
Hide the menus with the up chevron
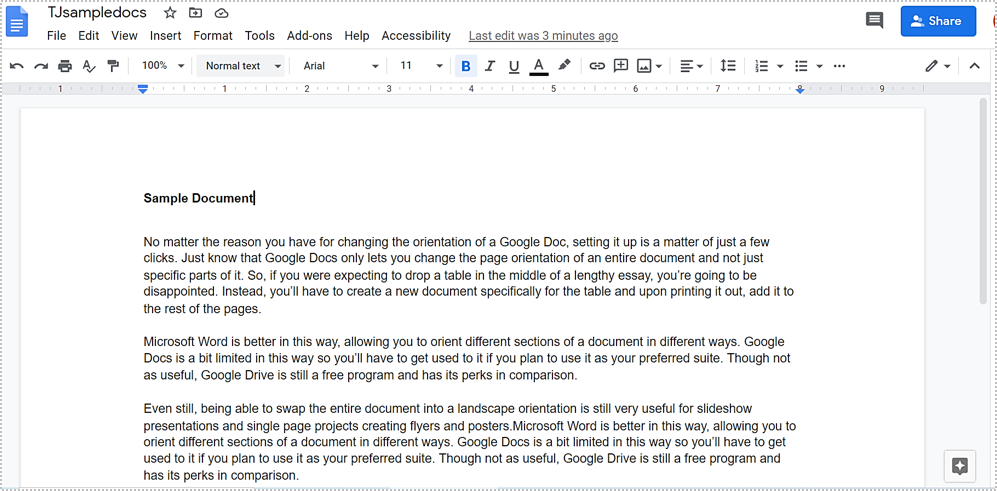pos(974,66)
